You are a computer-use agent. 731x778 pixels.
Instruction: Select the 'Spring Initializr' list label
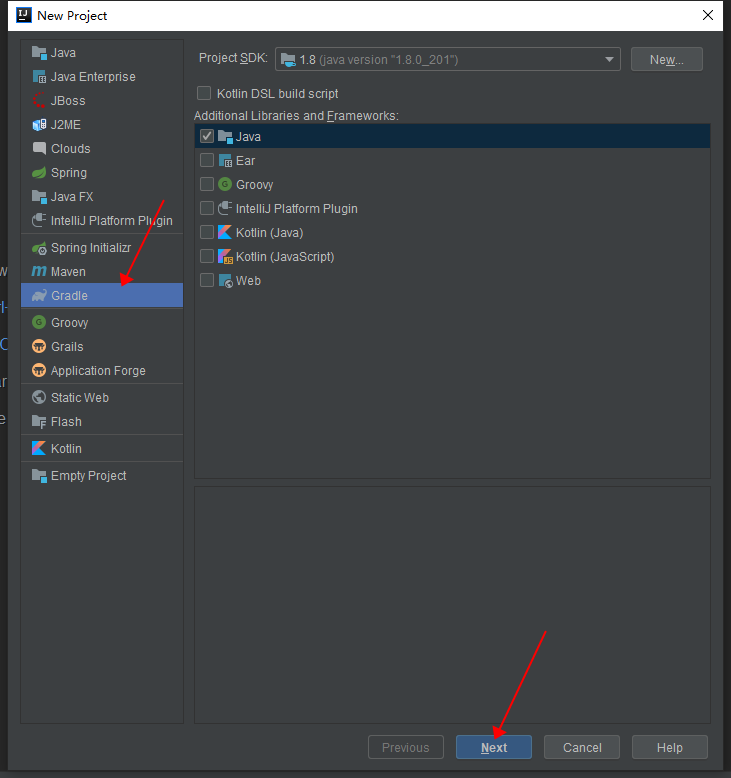(x=91, y=248)
